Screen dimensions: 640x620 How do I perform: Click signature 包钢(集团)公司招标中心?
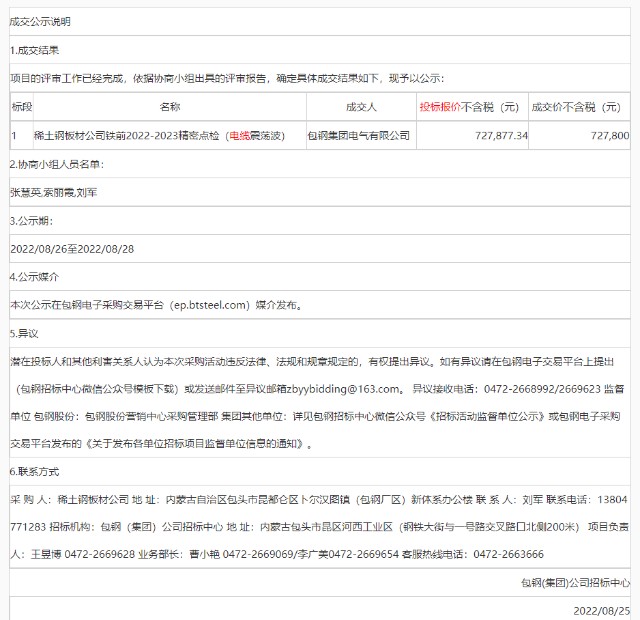[x=576, y=583]
